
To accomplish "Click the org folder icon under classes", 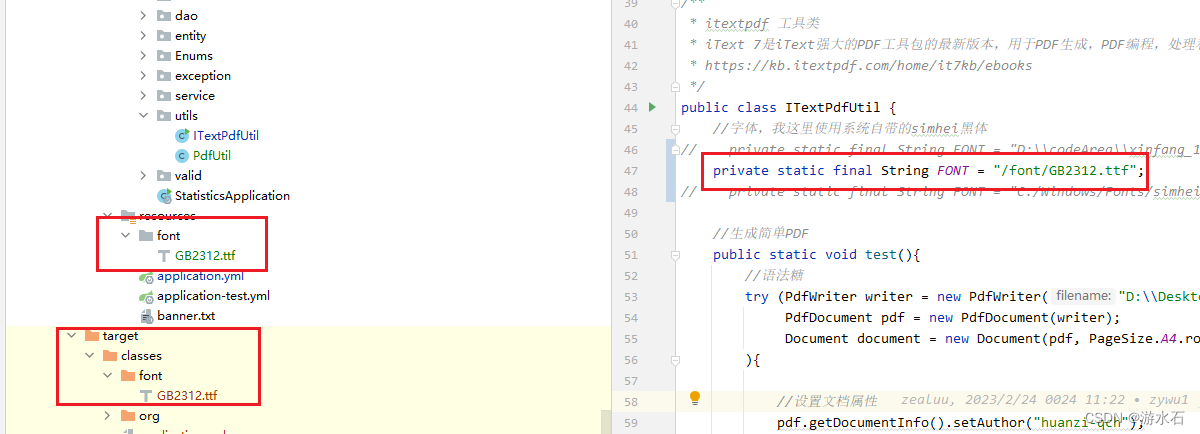I will point(128,416).
